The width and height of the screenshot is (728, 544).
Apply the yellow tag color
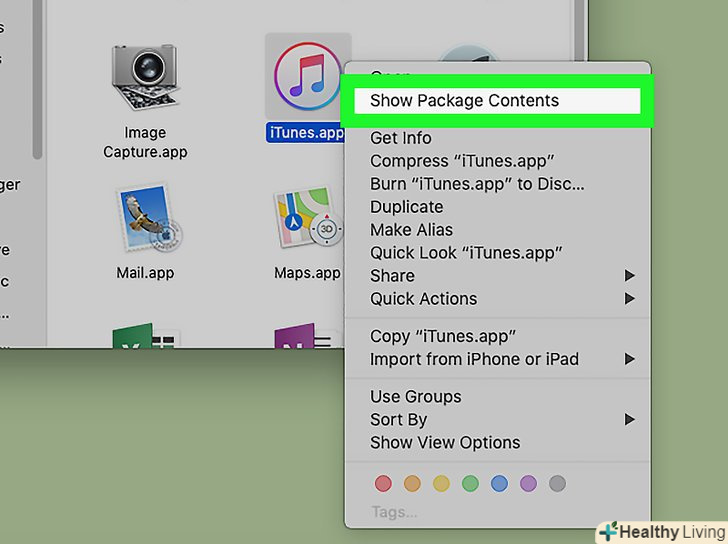[x=441, y=484]
